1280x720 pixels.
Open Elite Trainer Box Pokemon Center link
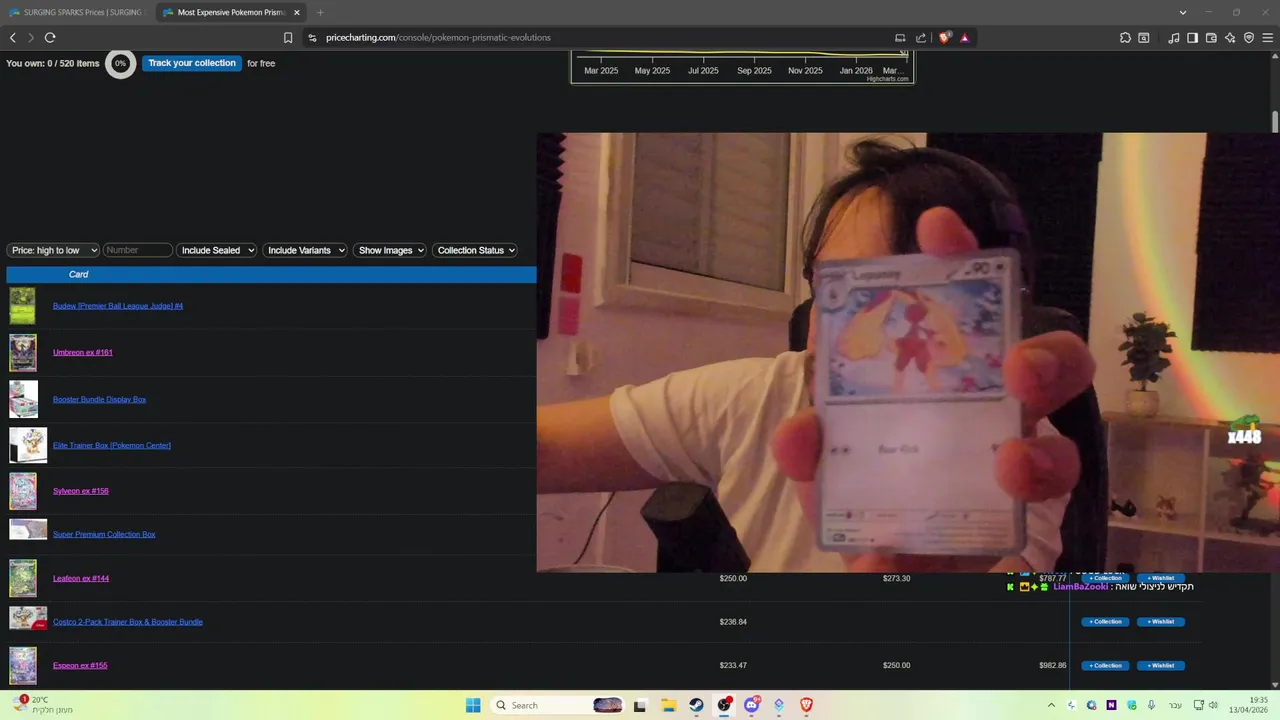click(x=112, y=445)
